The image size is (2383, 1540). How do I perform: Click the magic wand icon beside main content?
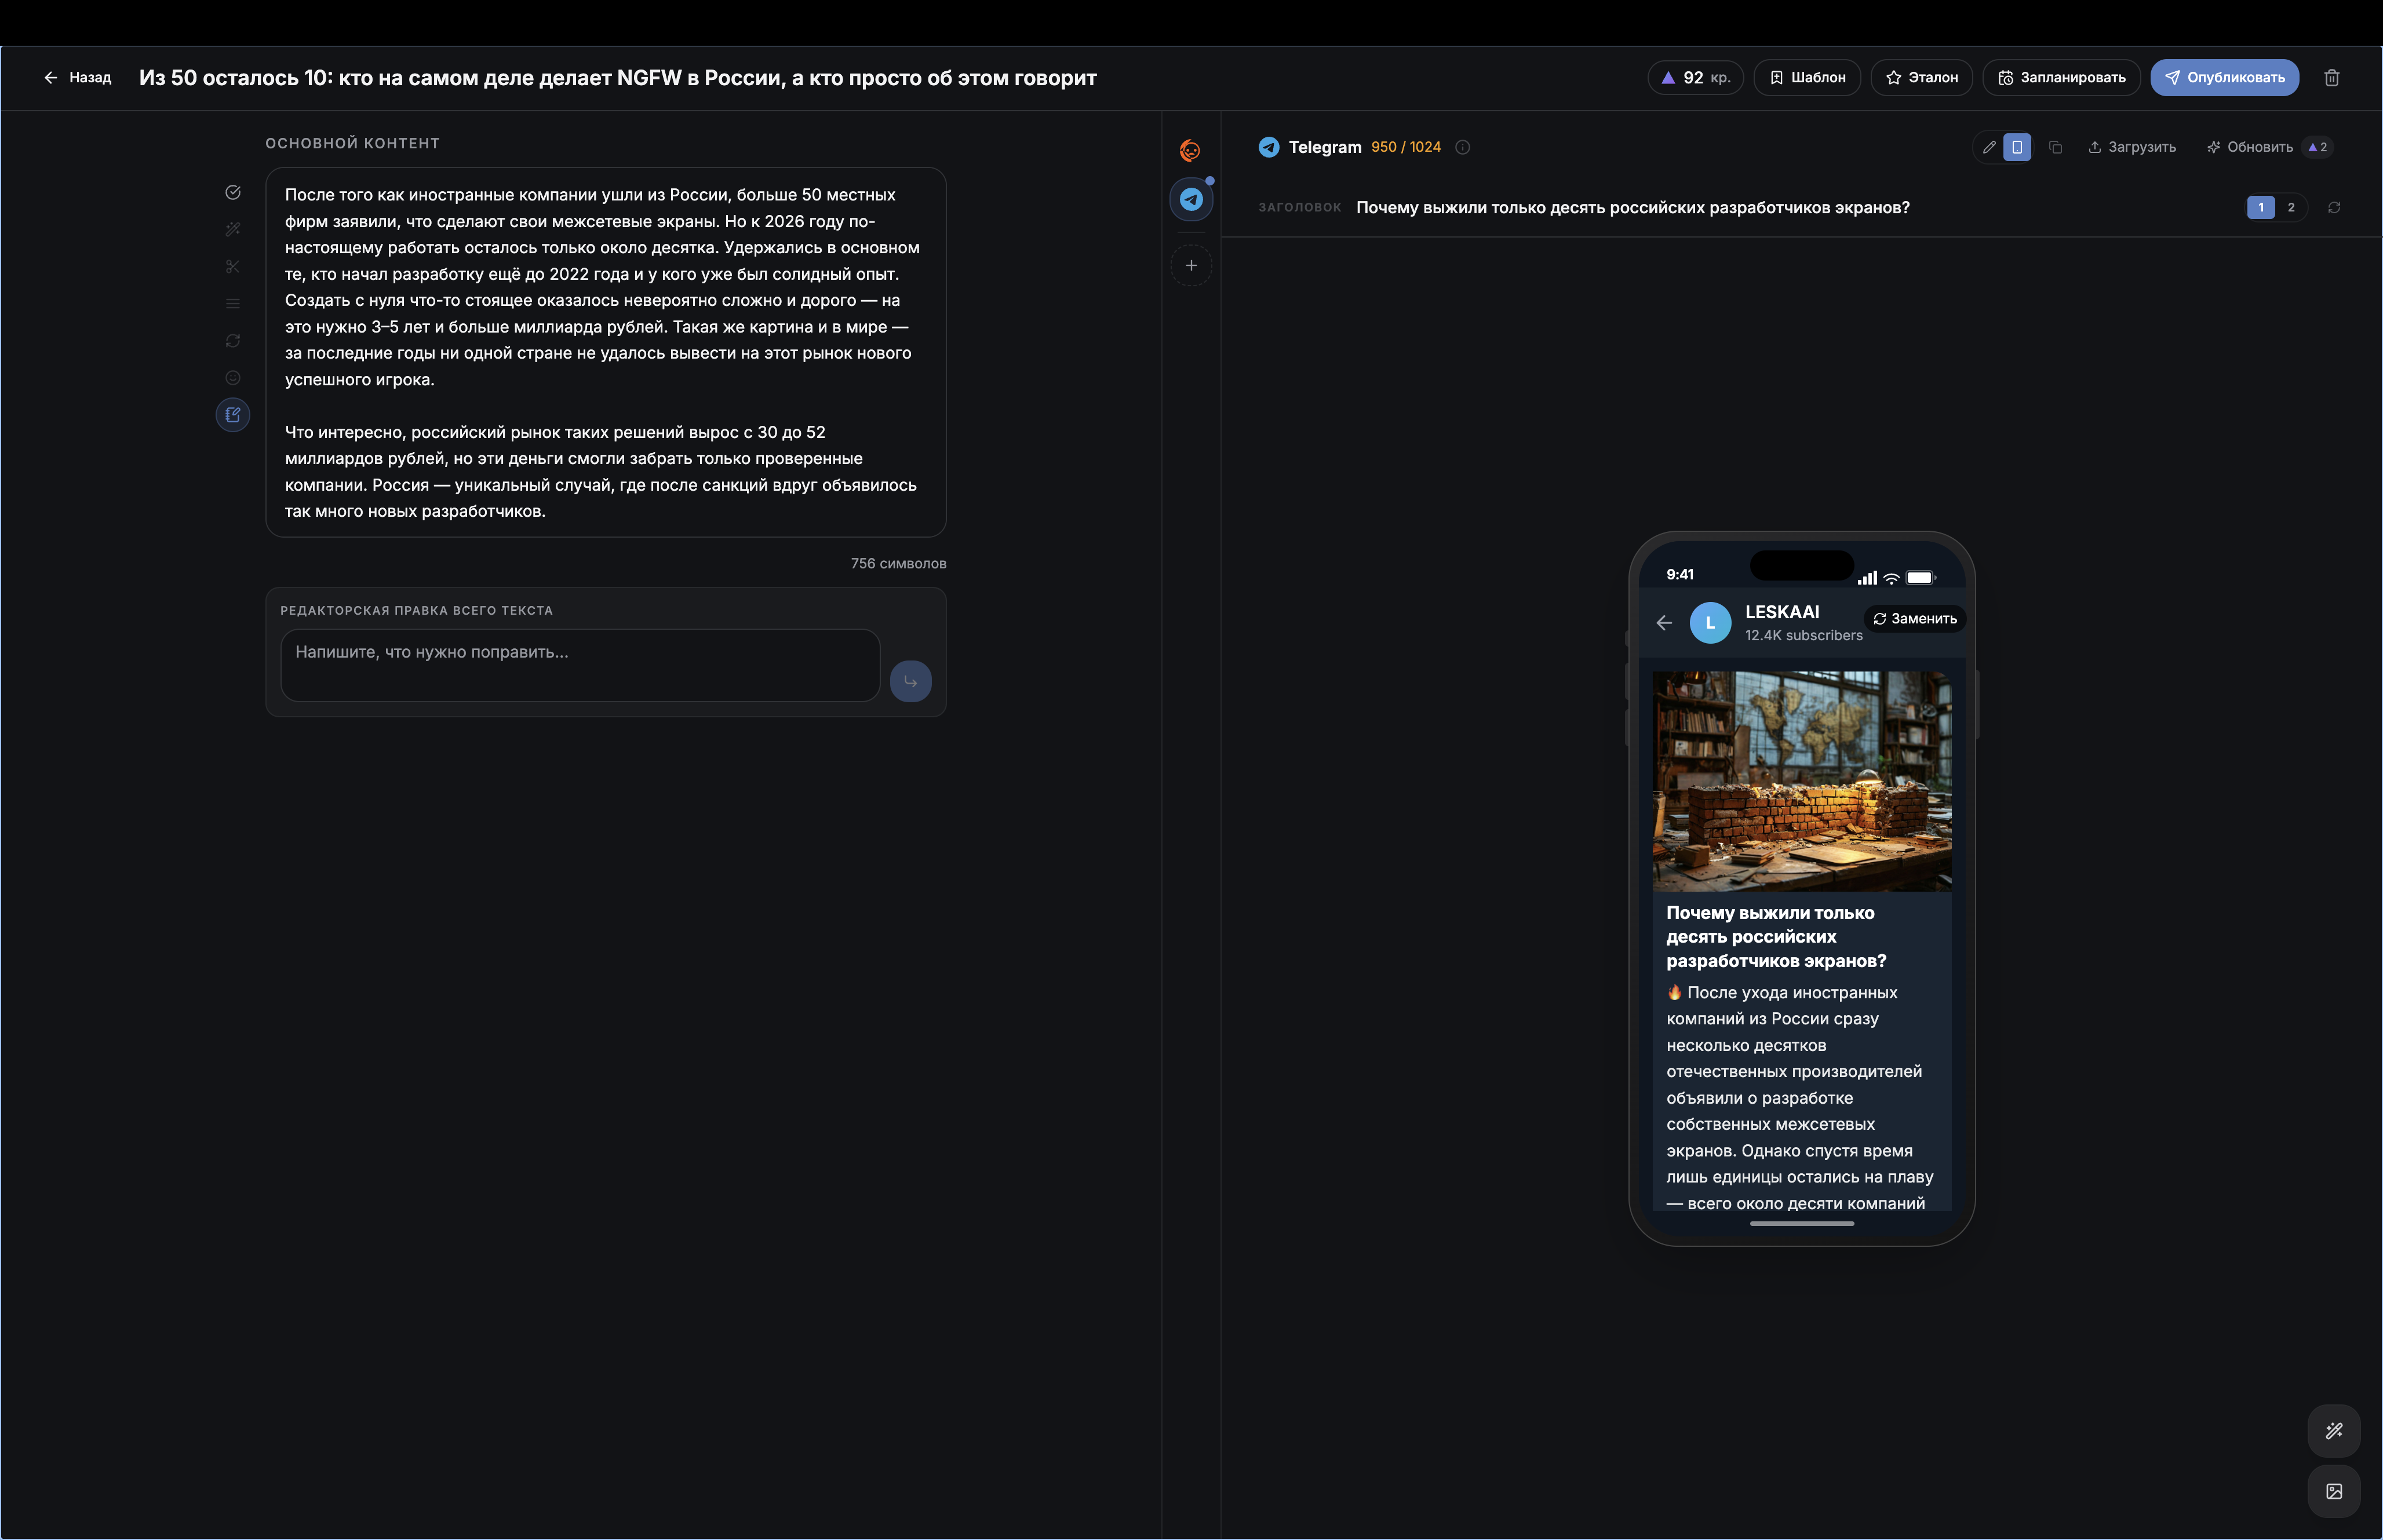point(233,229)
